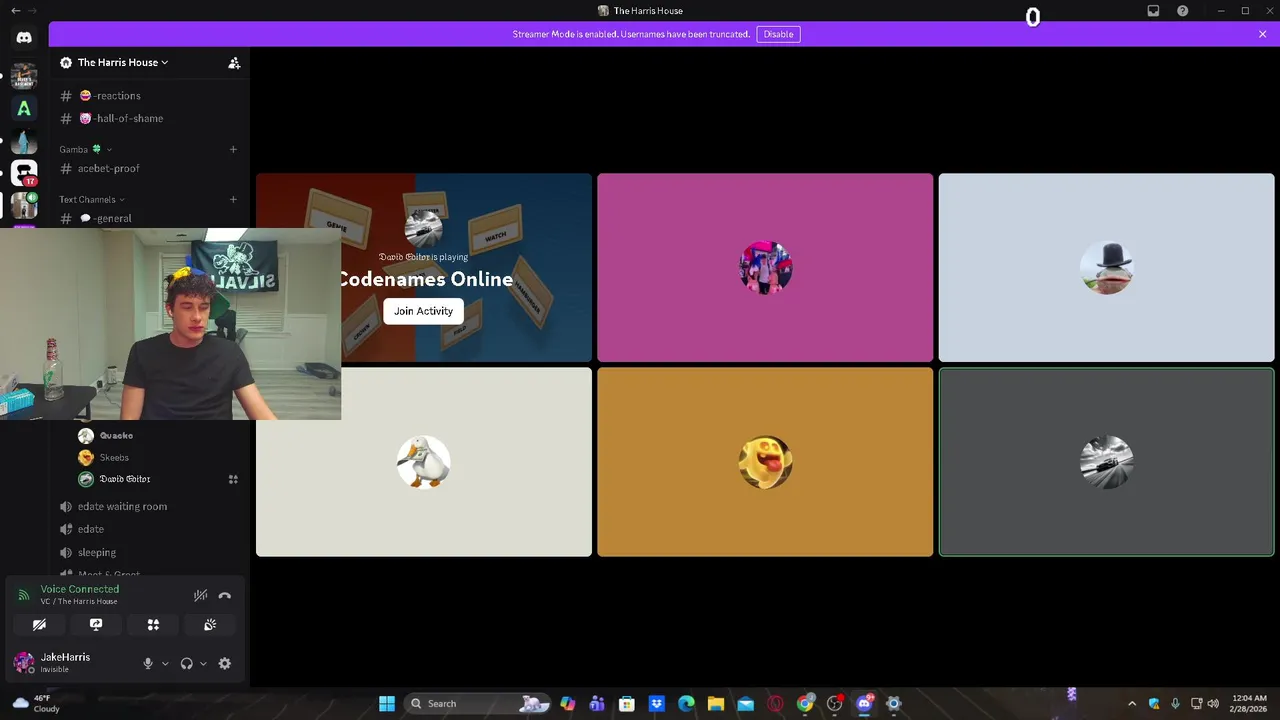Focus the emoji face avatar tile
This screenshot has width=1280, height=720.
(765, 462)
